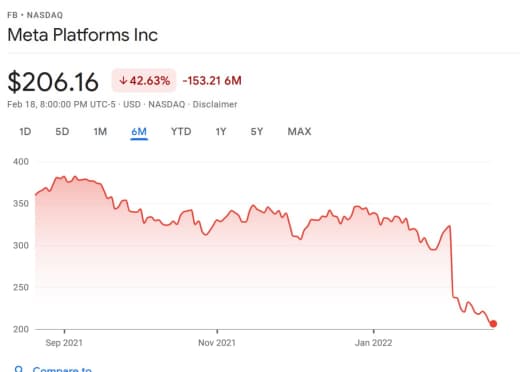Show the 5Y price history

coord(257,132)
